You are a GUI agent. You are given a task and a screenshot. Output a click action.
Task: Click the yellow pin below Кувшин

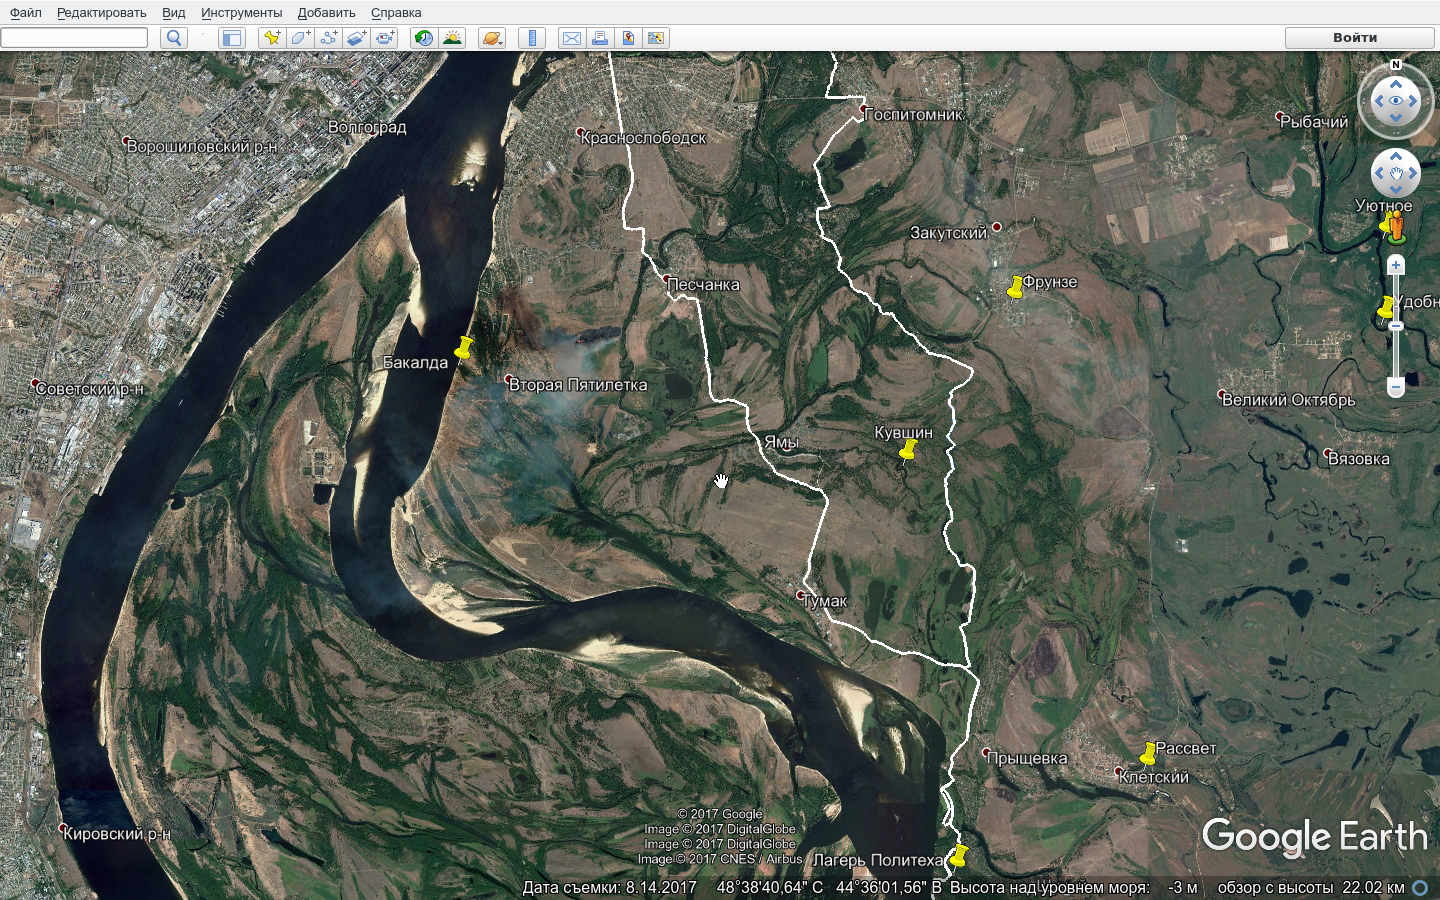pyautogui.click(x=907, y=453)
